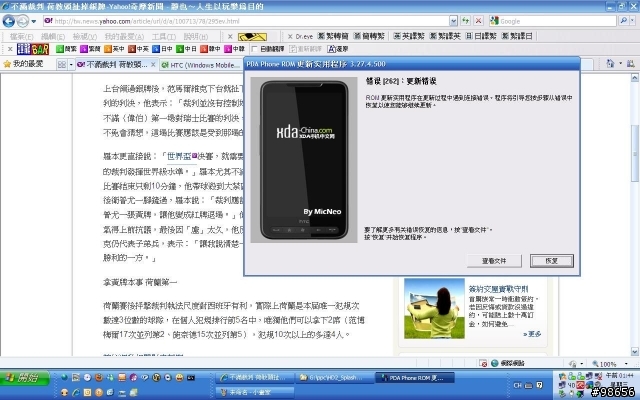
Task: Click the Home icon in command bar
Action: pyautogui.click(x=610, y=64)
